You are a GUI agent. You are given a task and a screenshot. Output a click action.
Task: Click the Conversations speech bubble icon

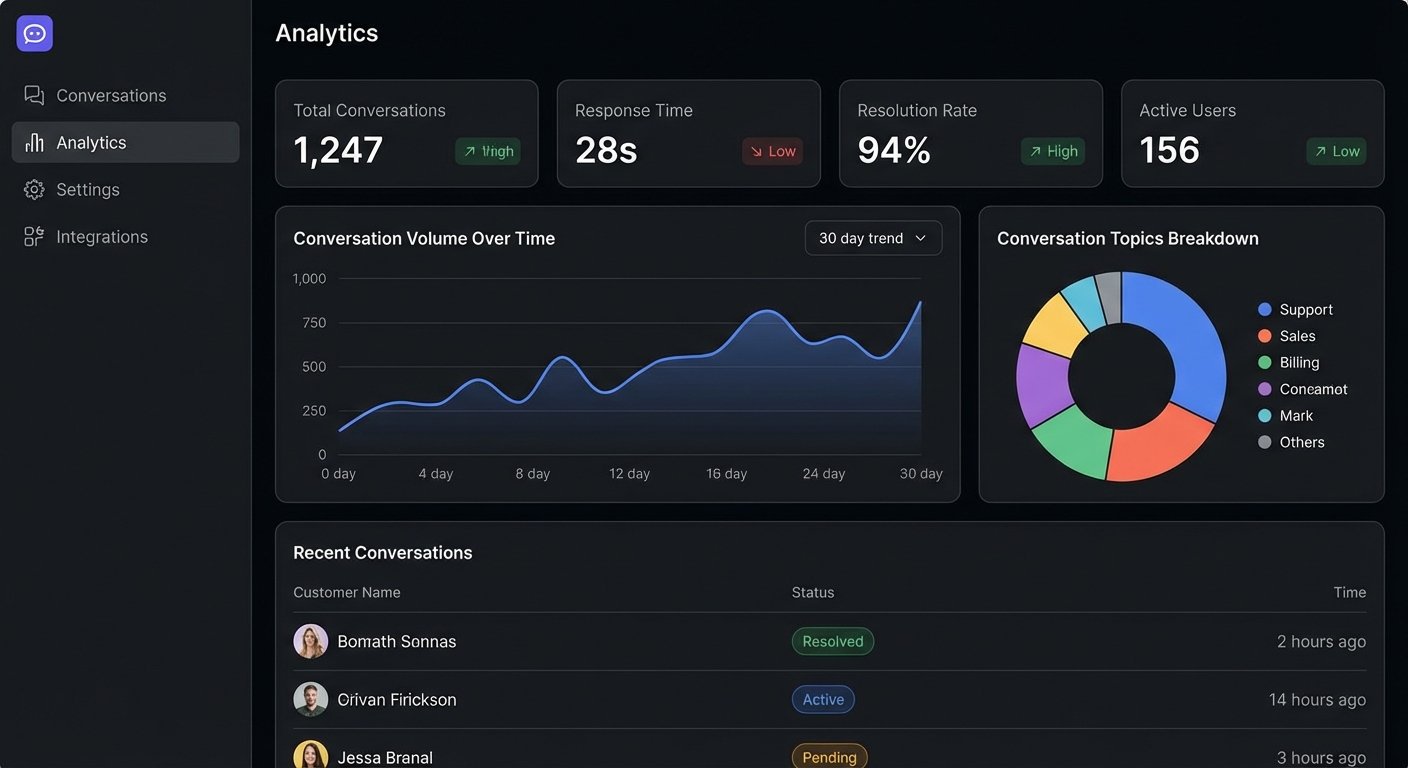pyautogui.click(x=34, y=96)
